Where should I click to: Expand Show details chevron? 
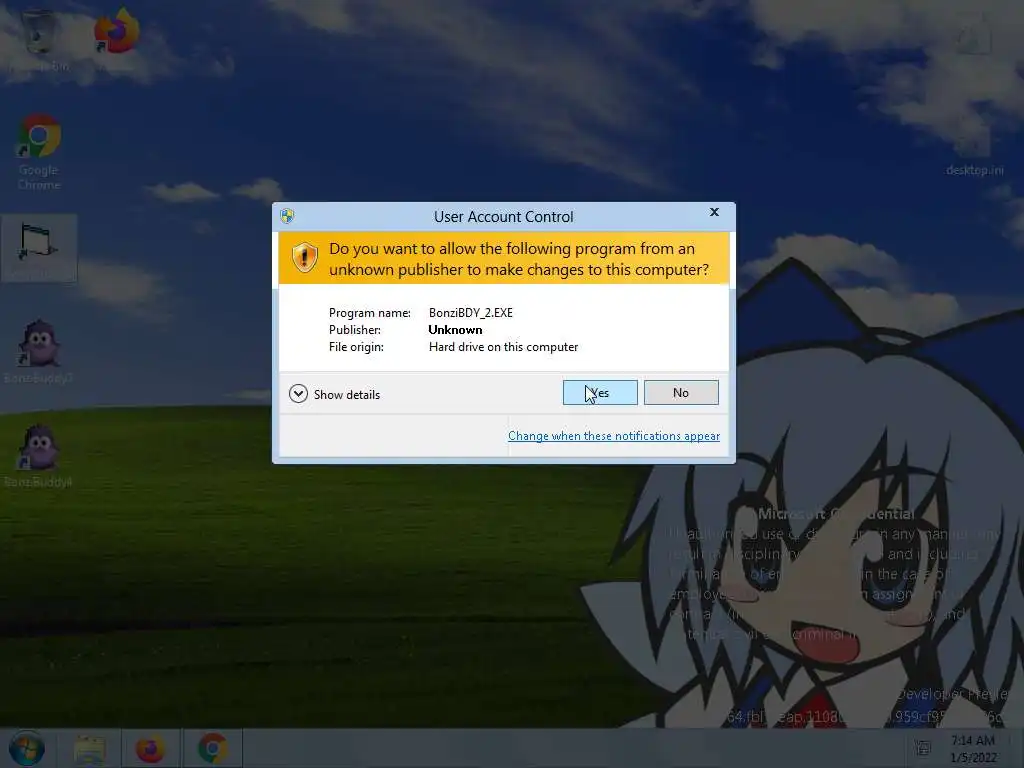pos(298,394)
